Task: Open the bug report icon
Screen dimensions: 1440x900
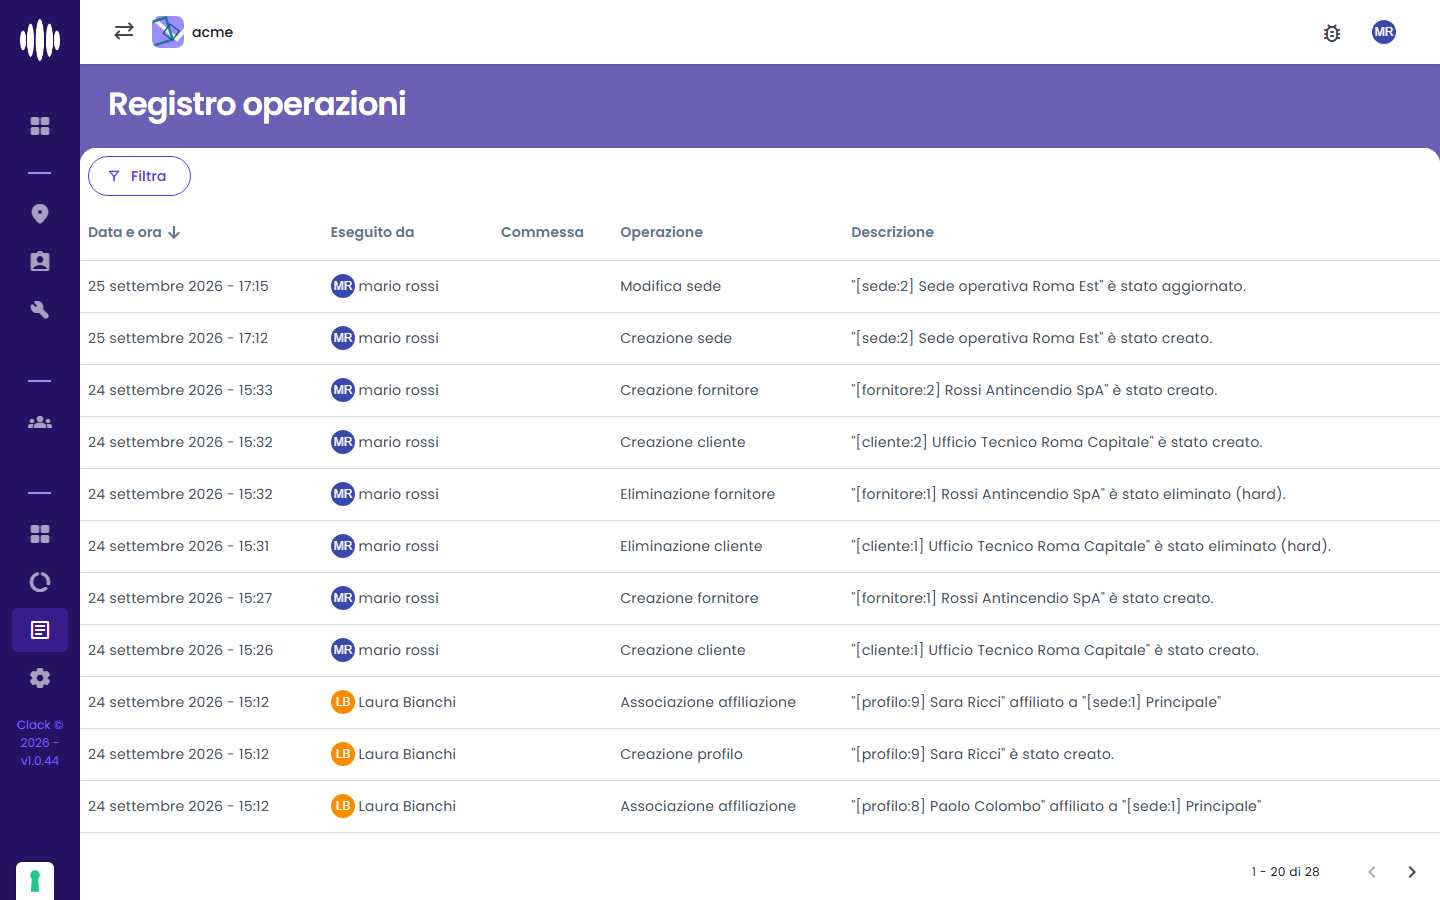Action: (x=1332, y=33)
